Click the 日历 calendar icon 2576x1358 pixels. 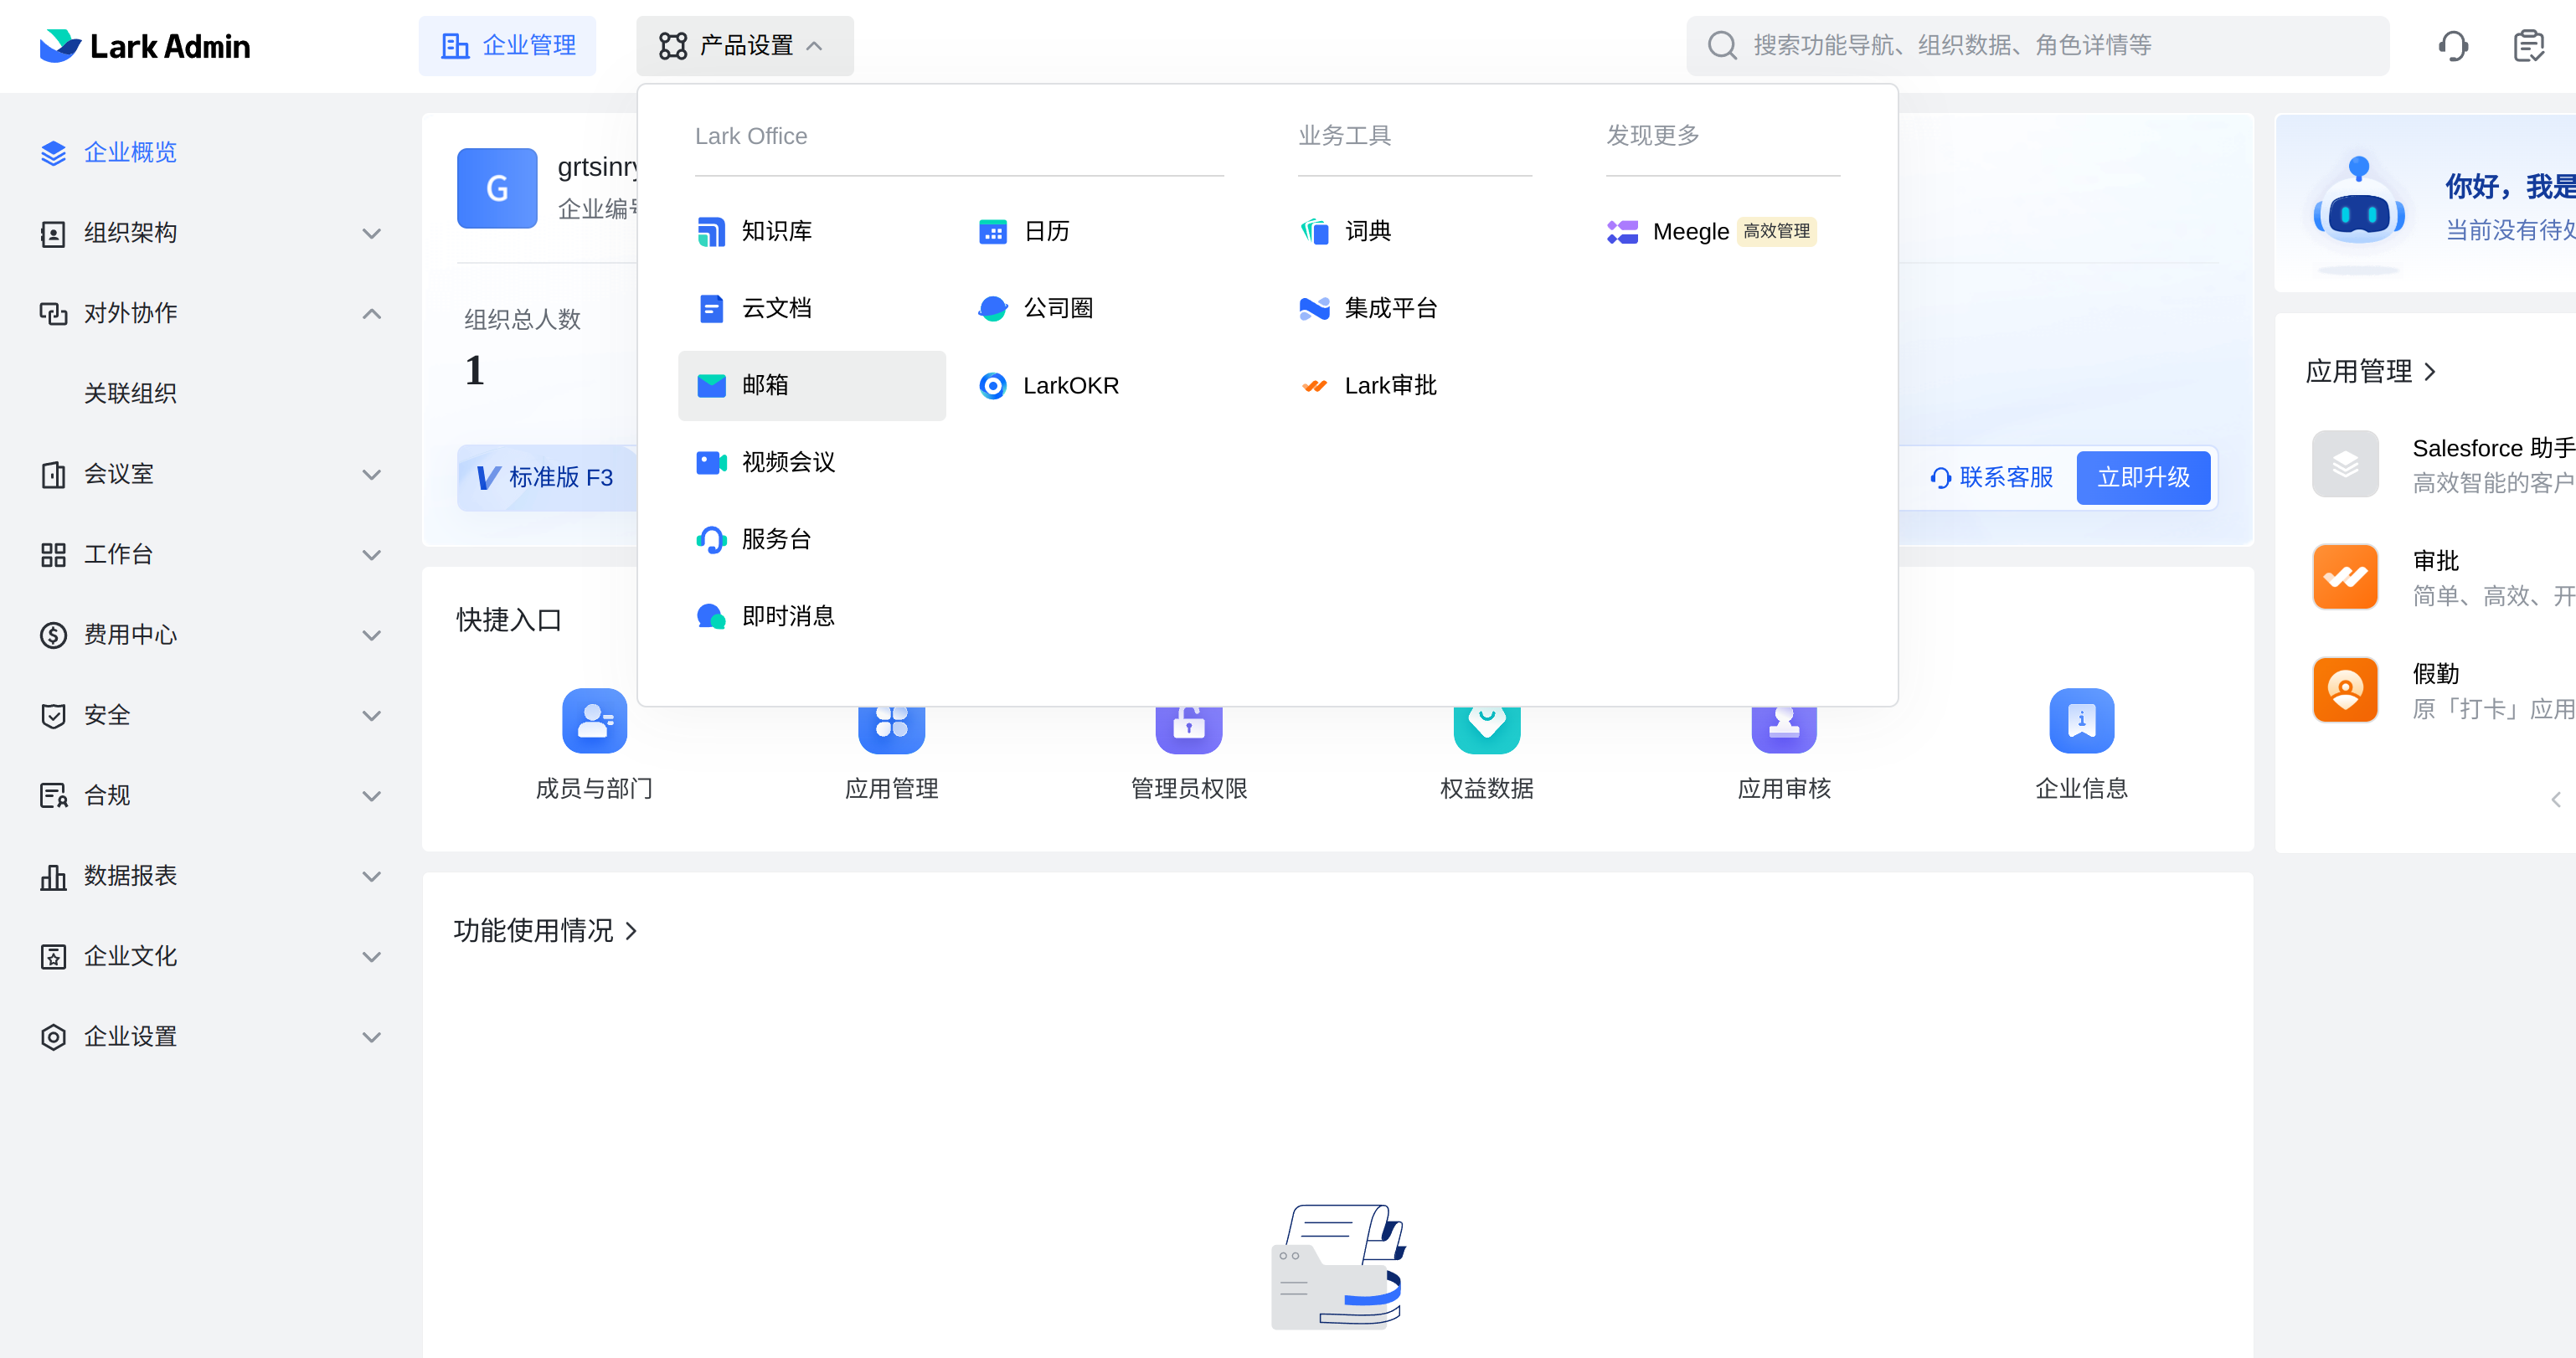[x=993, y=232]
